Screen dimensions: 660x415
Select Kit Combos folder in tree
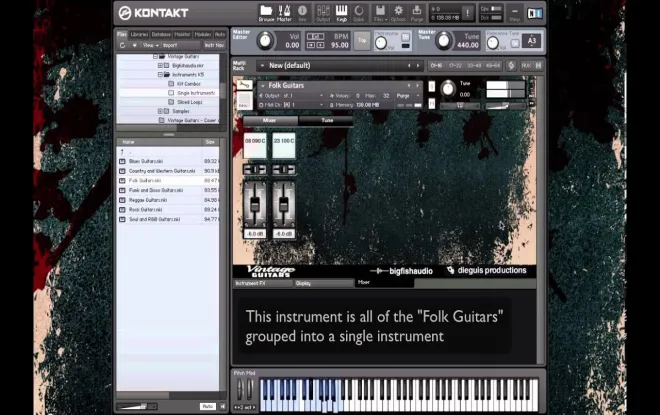tap(189, 84)
